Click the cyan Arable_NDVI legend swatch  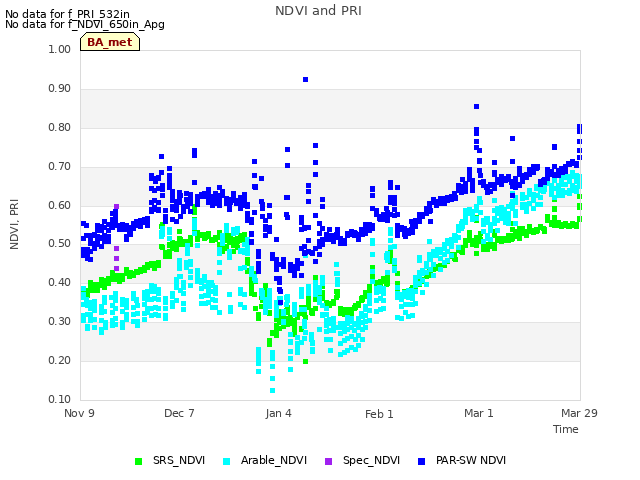227,461
